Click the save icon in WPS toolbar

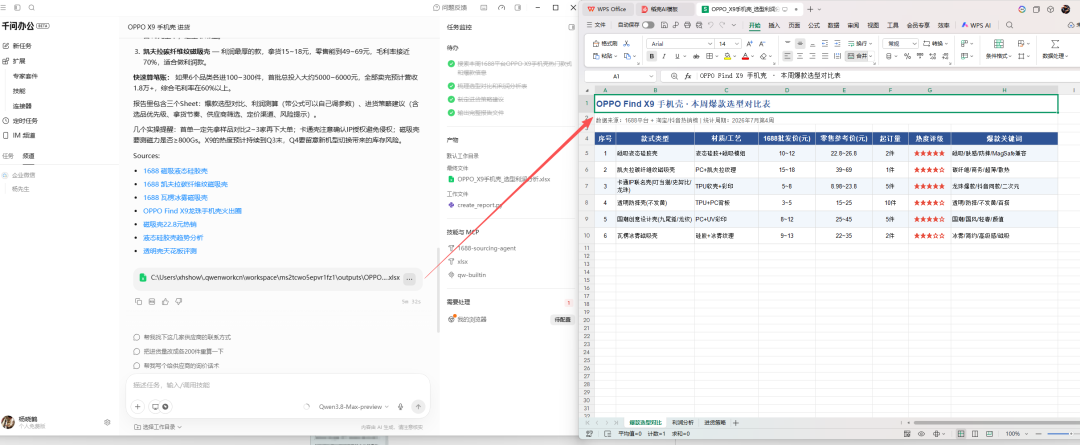662,25
